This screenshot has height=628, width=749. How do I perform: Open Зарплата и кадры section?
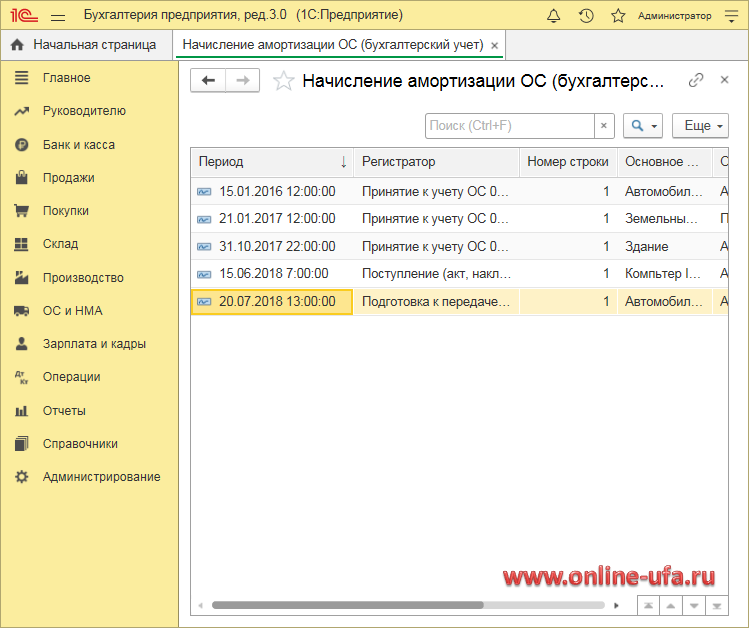pos(94,344)
